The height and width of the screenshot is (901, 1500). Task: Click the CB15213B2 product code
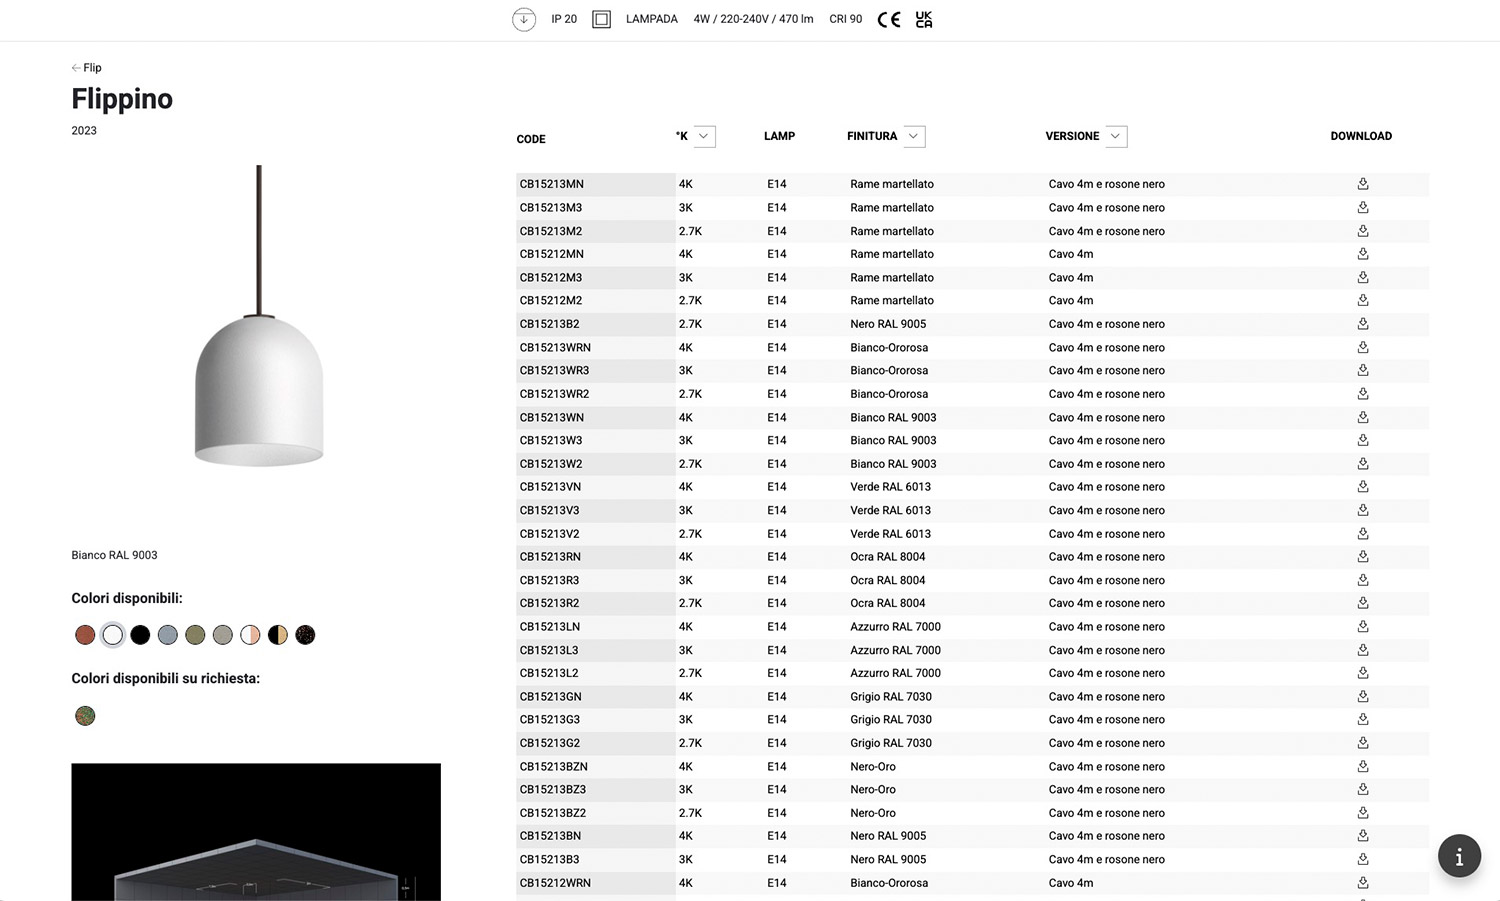tap(549, 324)
